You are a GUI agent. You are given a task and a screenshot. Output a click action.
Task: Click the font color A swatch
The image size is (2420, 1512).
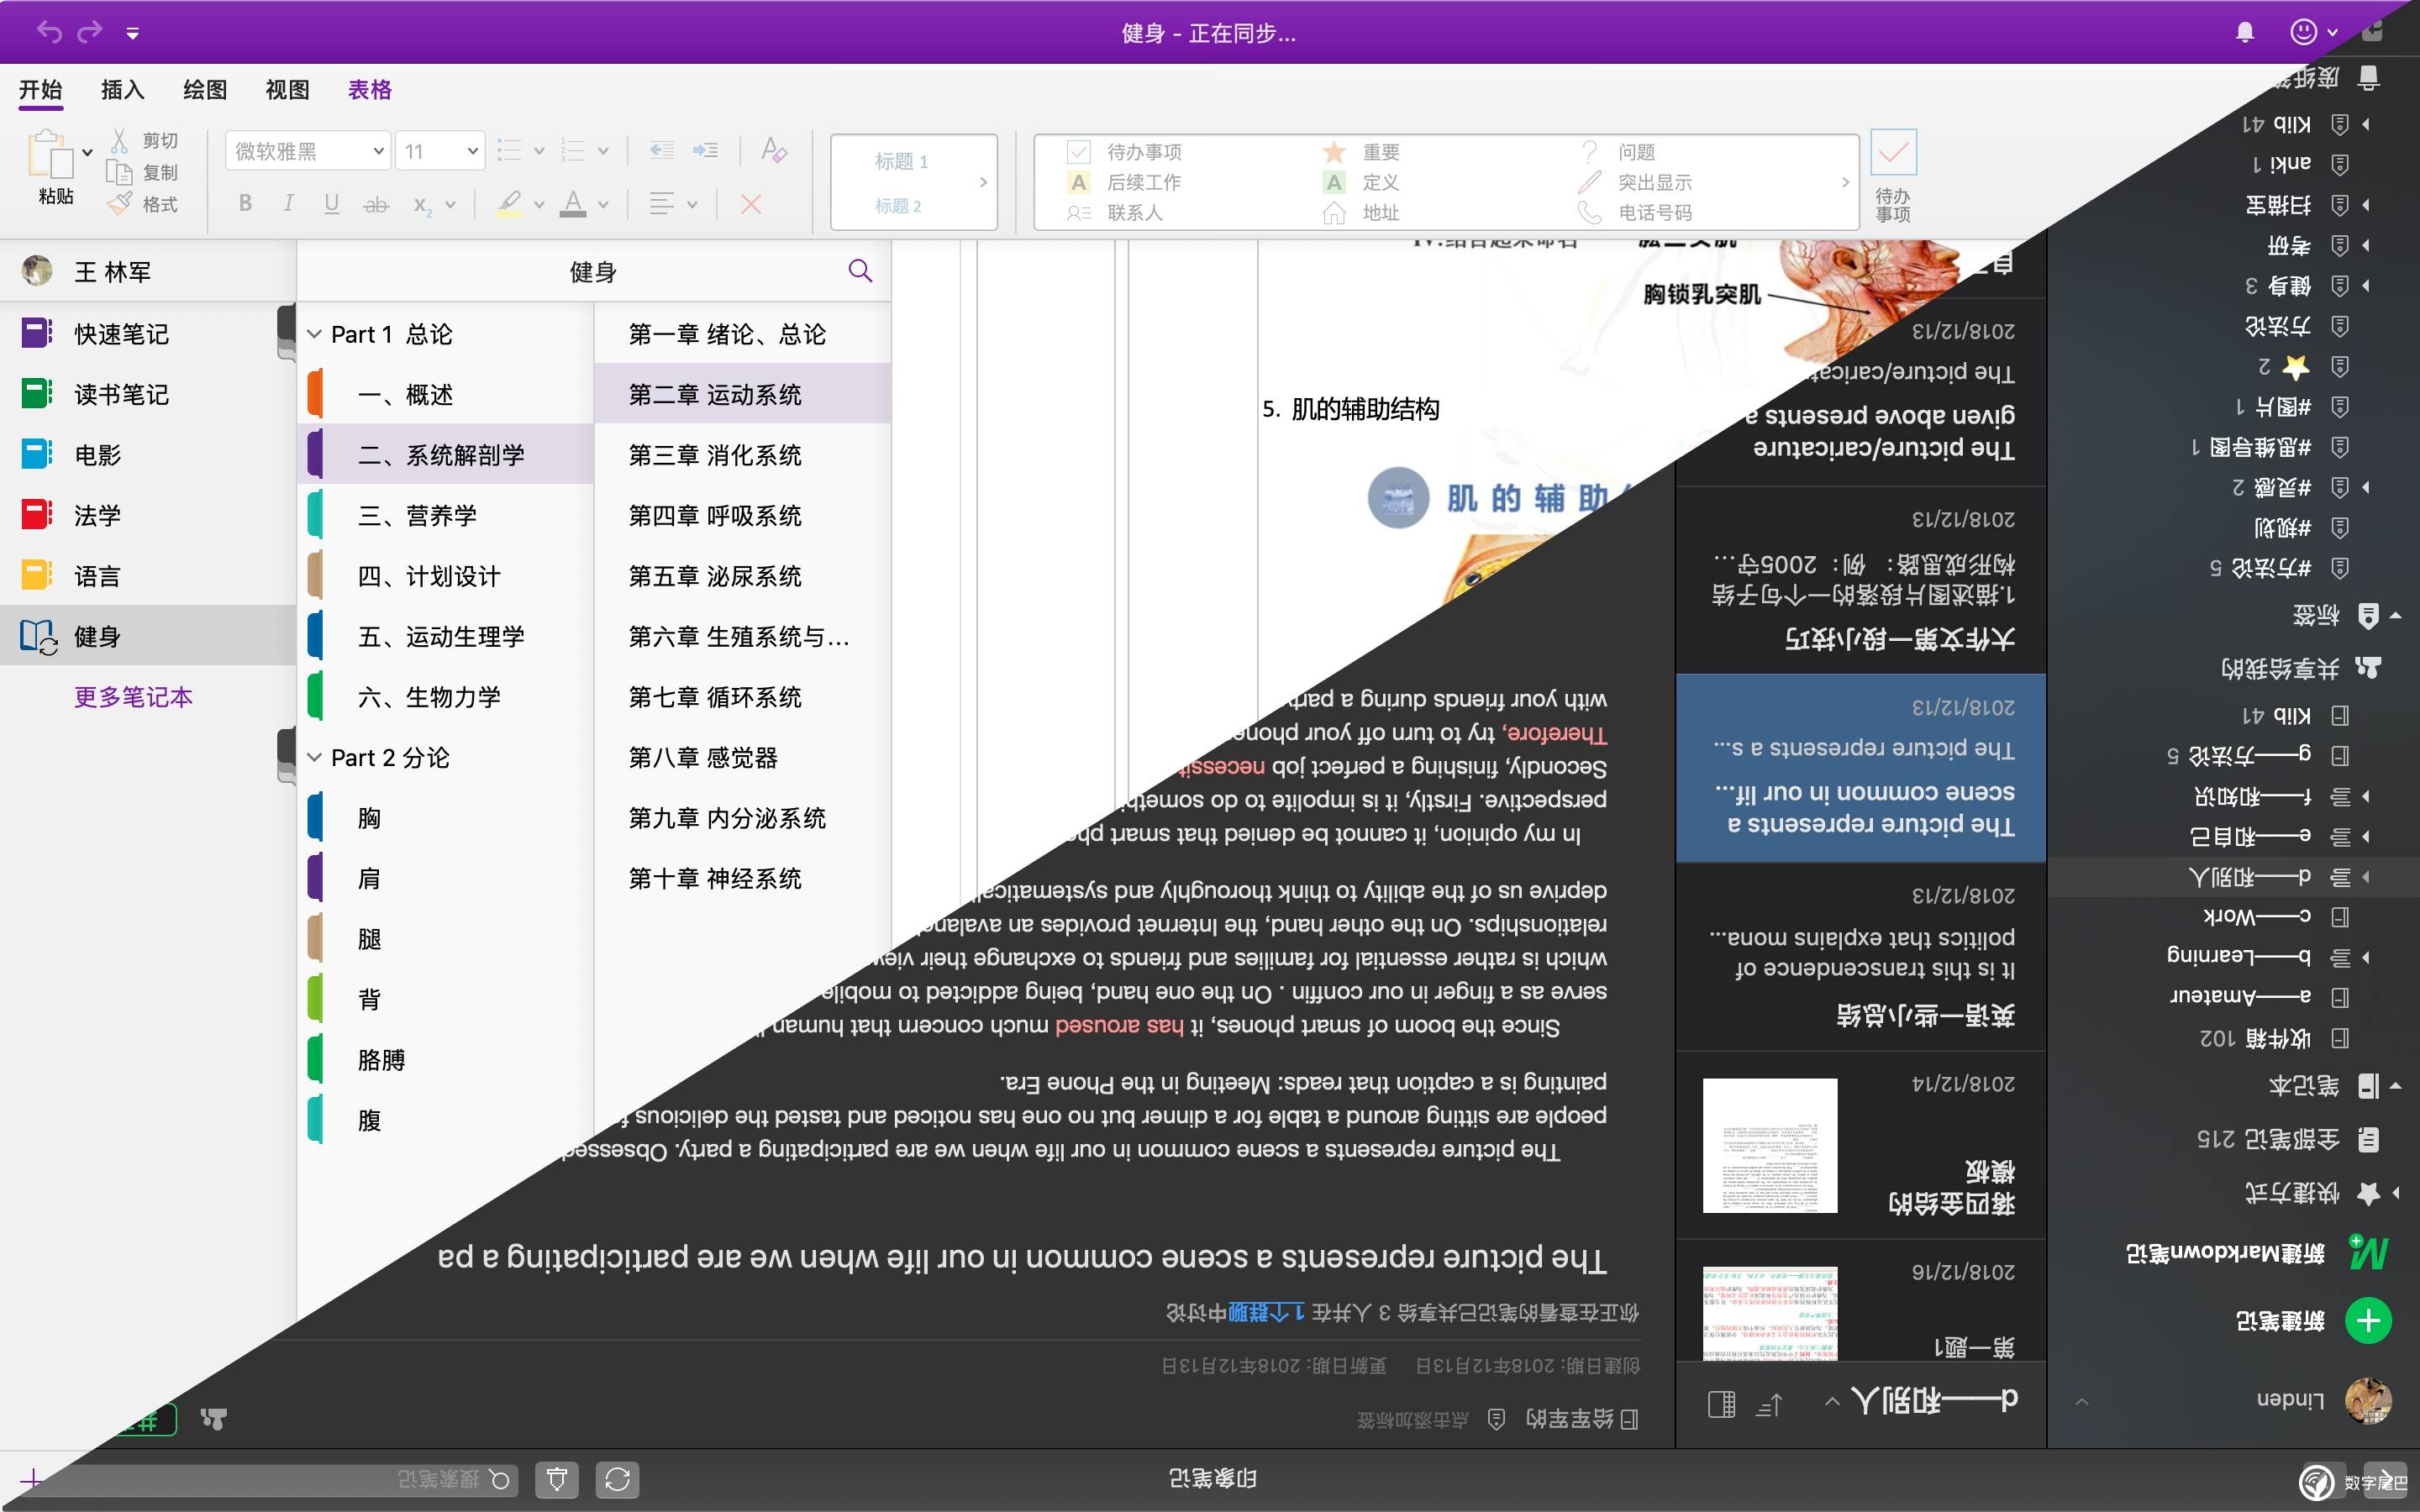pyautogui.click(x=573, y=204)
